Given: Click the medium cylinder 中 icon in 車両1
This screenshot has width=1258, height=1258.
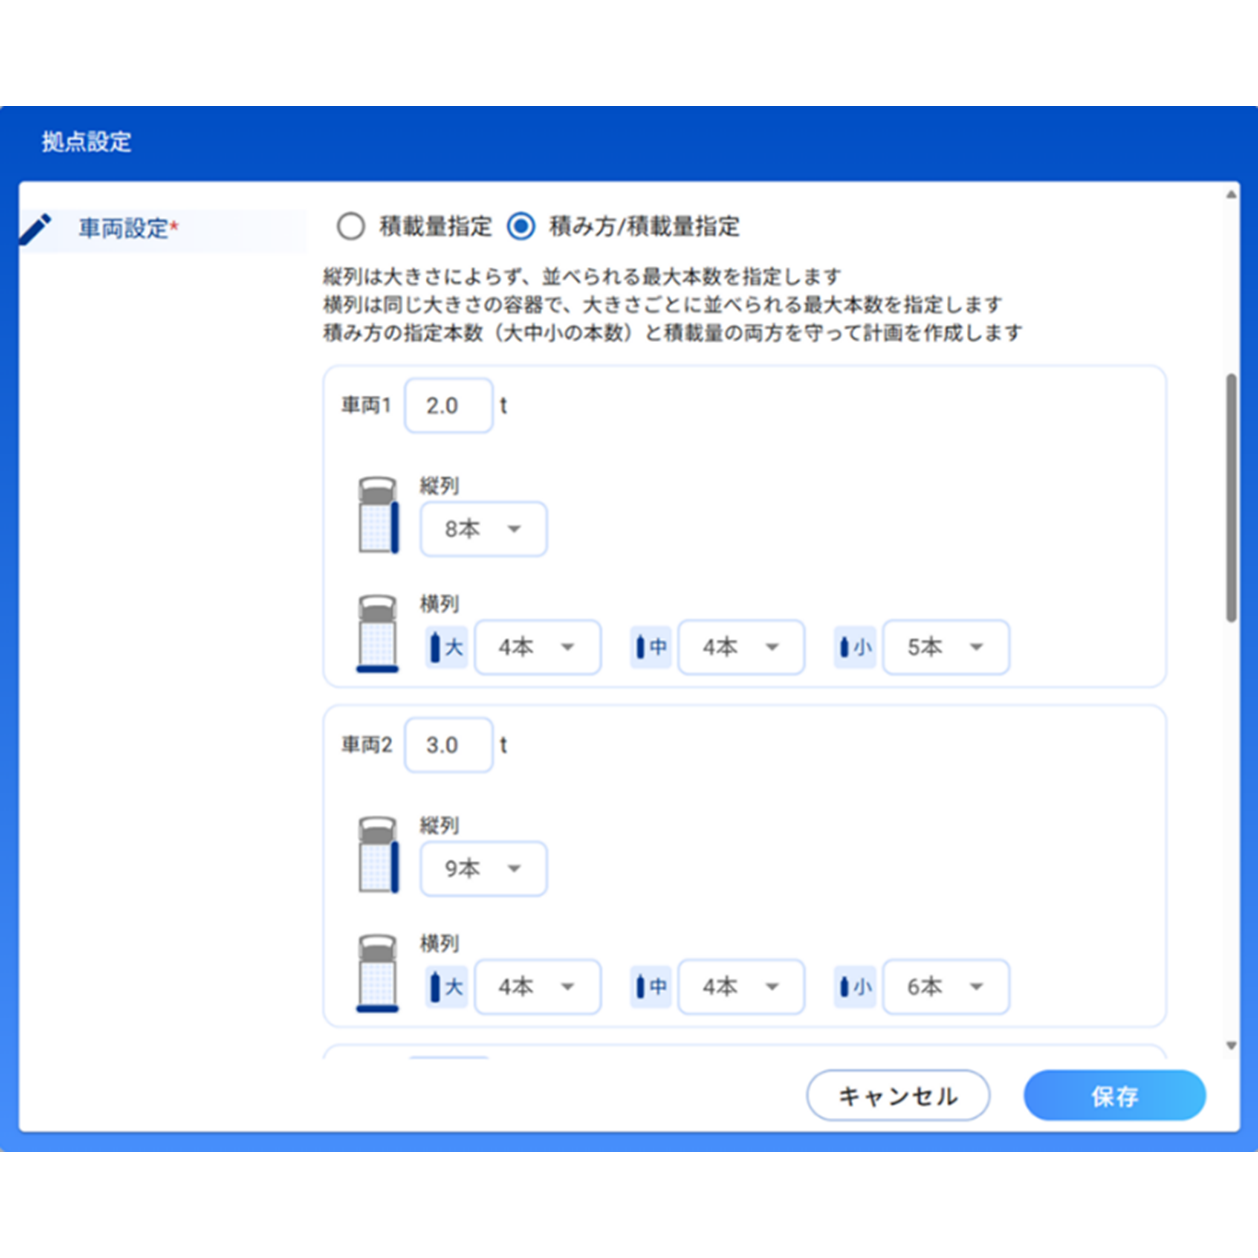Looking at the screenshot, I should pos(651,647).
